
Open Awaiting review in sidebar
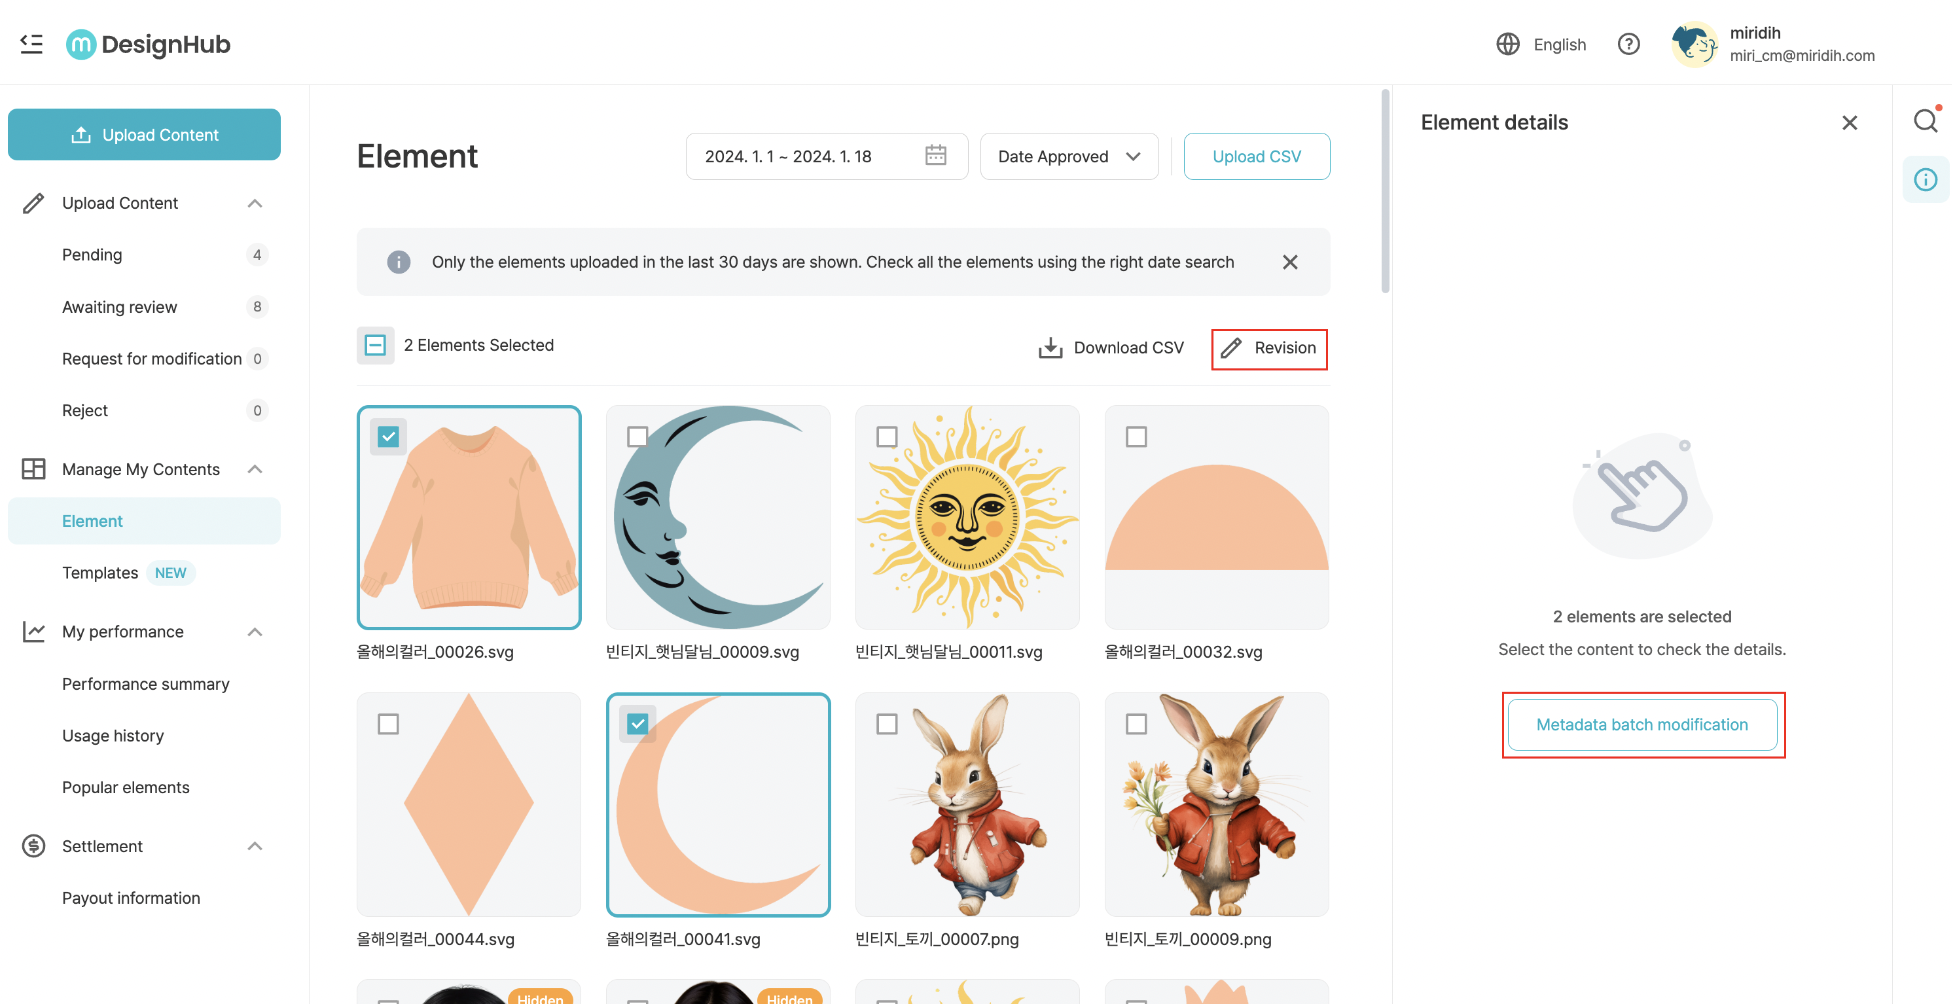coord(119,307)
